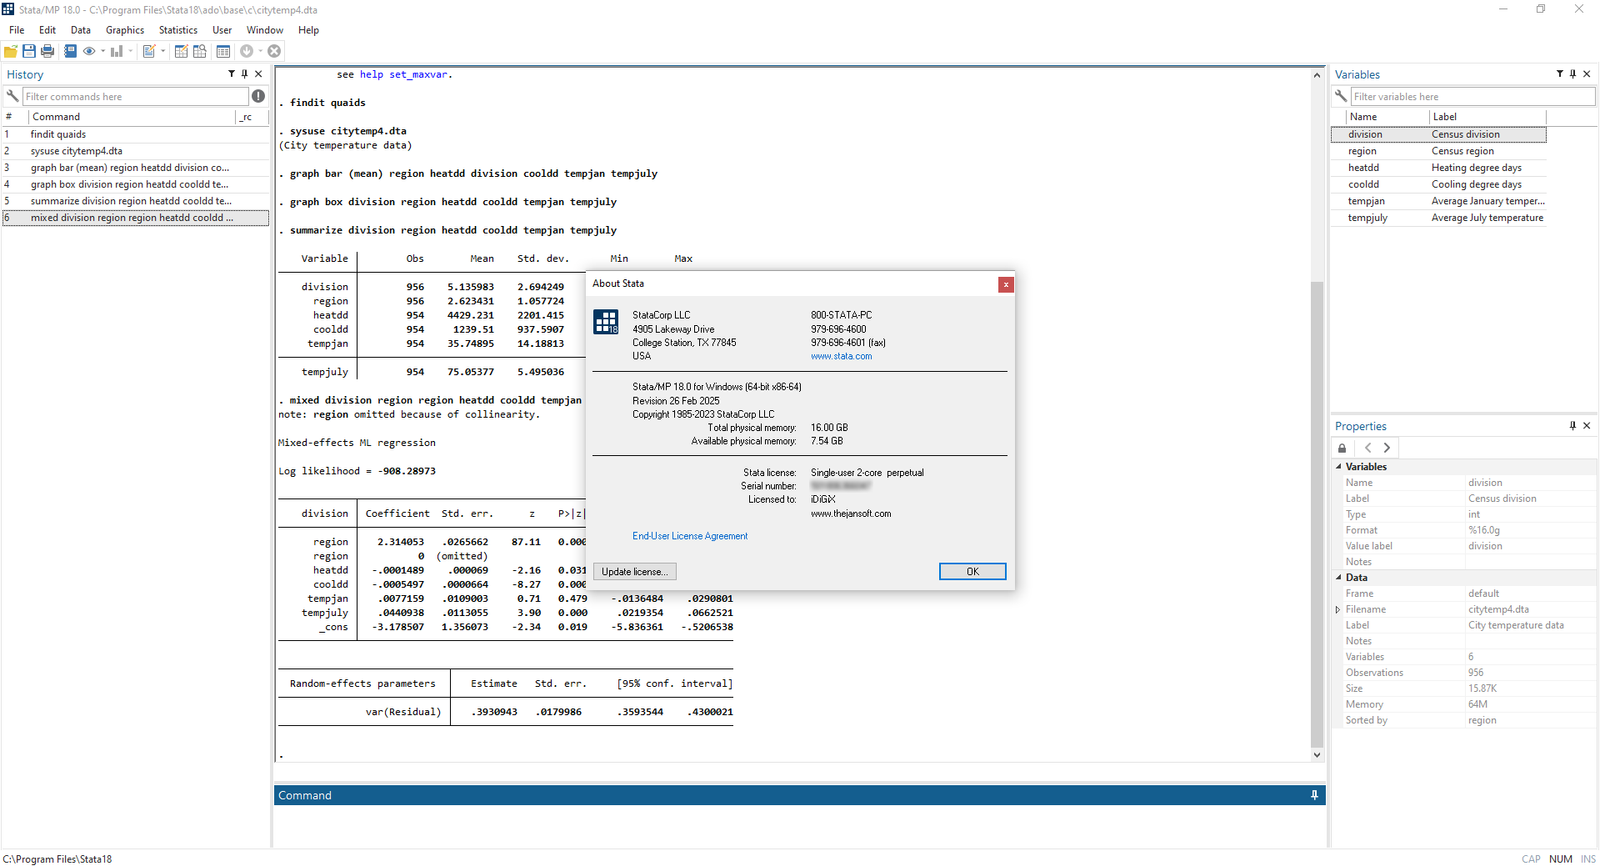Collapse the Data section in Properties
The width and height of the screenshot is (1600, 867).
(1339, 578)
